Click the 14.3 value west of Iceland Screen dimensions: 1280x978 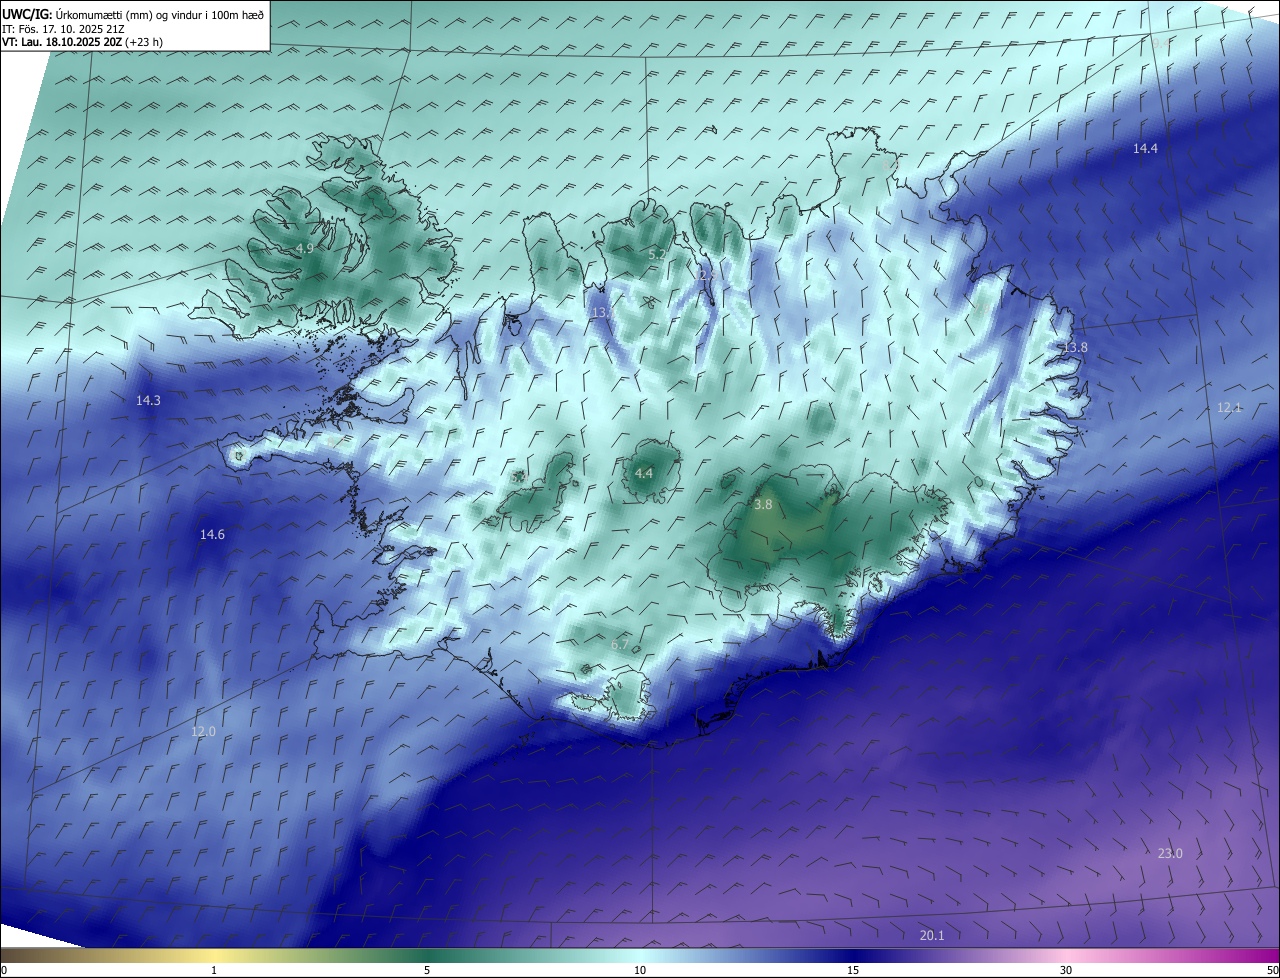pos(148,400)
